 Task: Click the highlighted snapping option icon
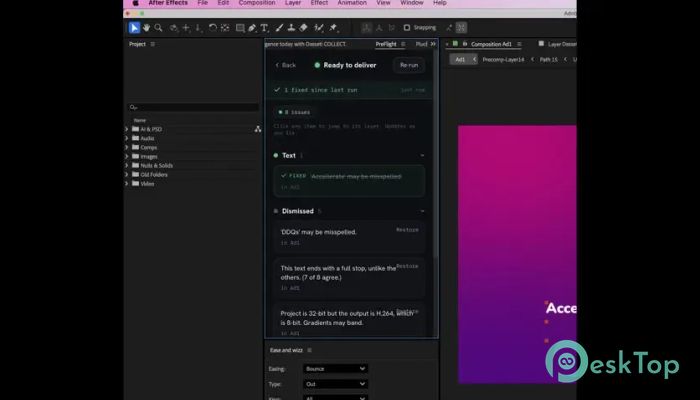point(461,28)
